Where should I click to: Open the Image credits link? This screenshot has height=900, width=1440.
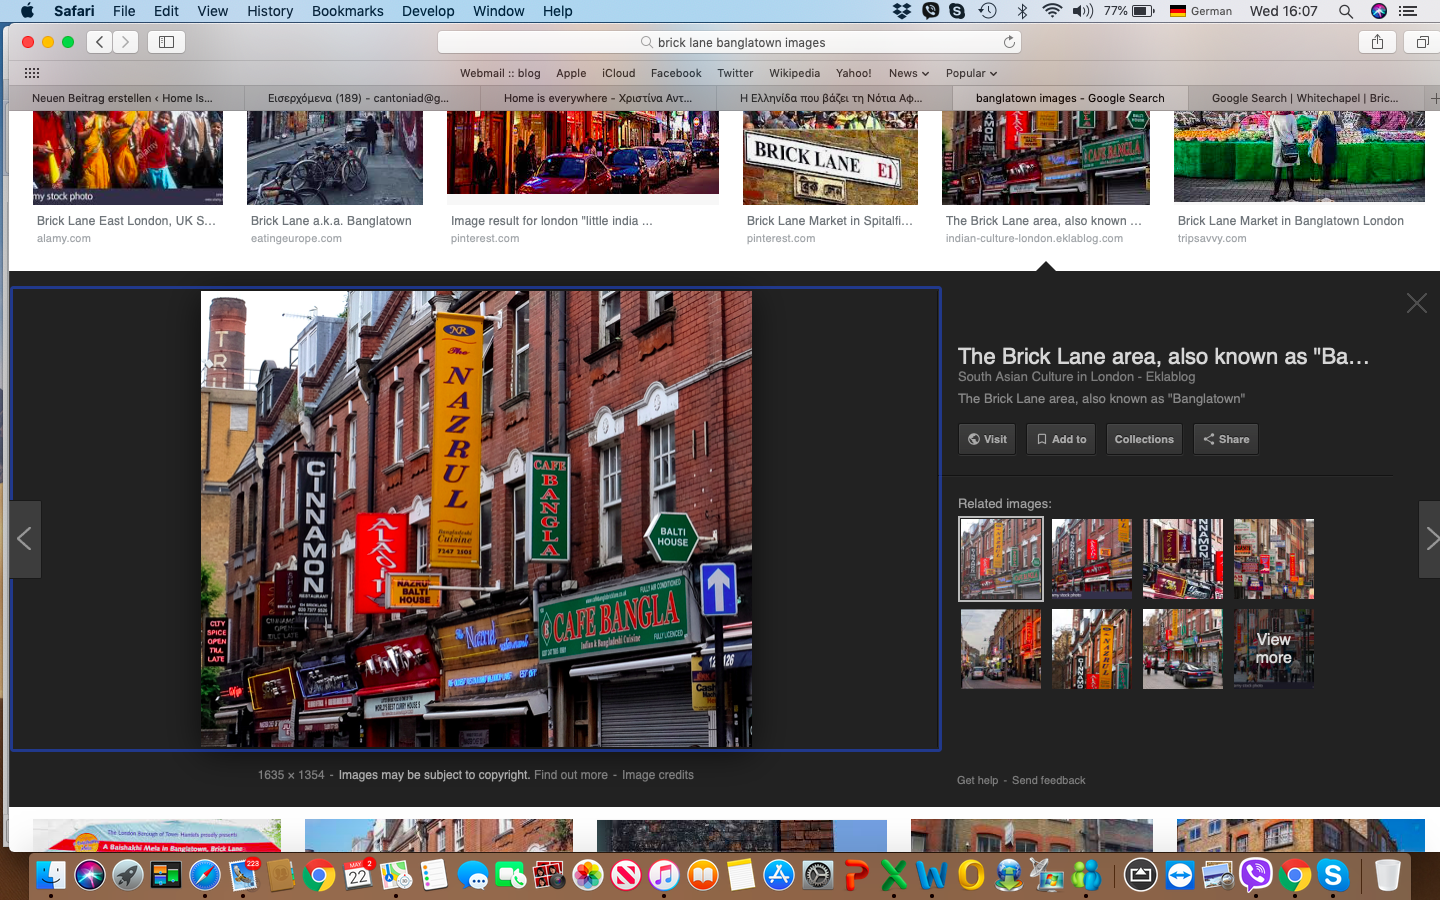point(658,775)
